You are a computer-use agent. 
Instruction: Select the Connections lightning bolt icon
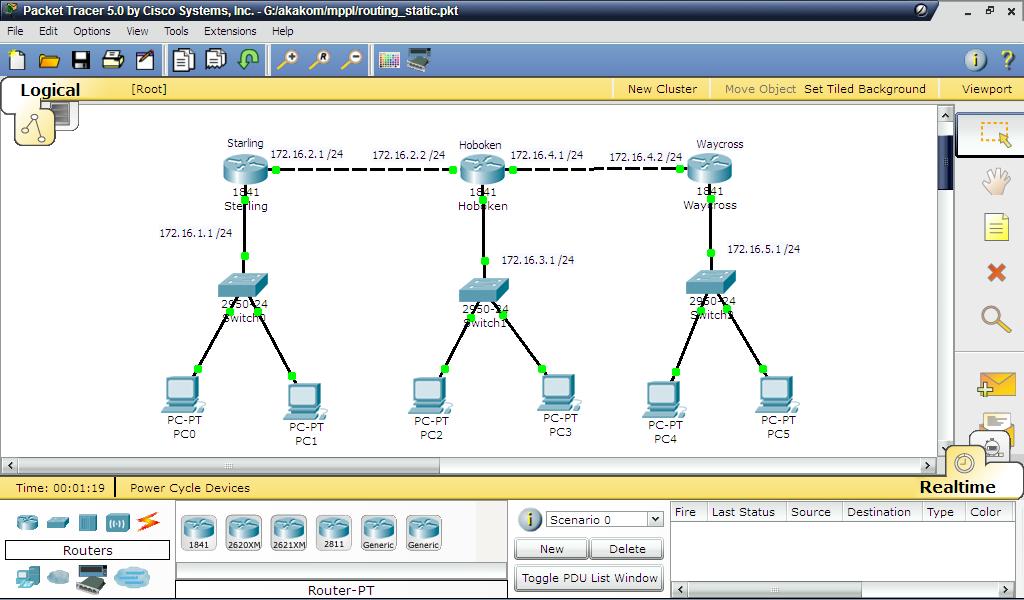click(148, 522)
